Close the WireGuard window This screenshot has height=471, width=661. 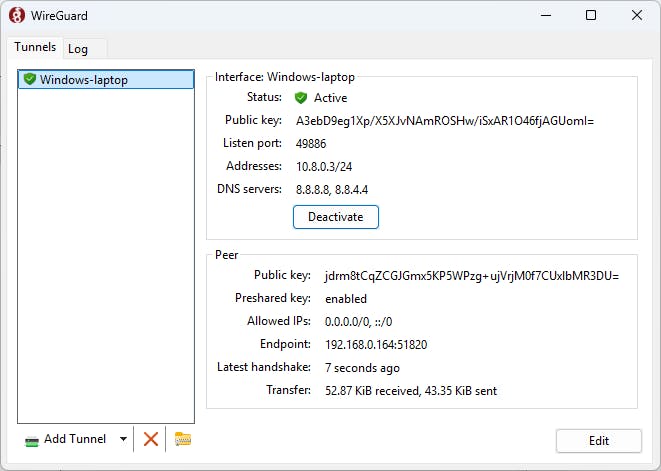[x=637, y=15]
